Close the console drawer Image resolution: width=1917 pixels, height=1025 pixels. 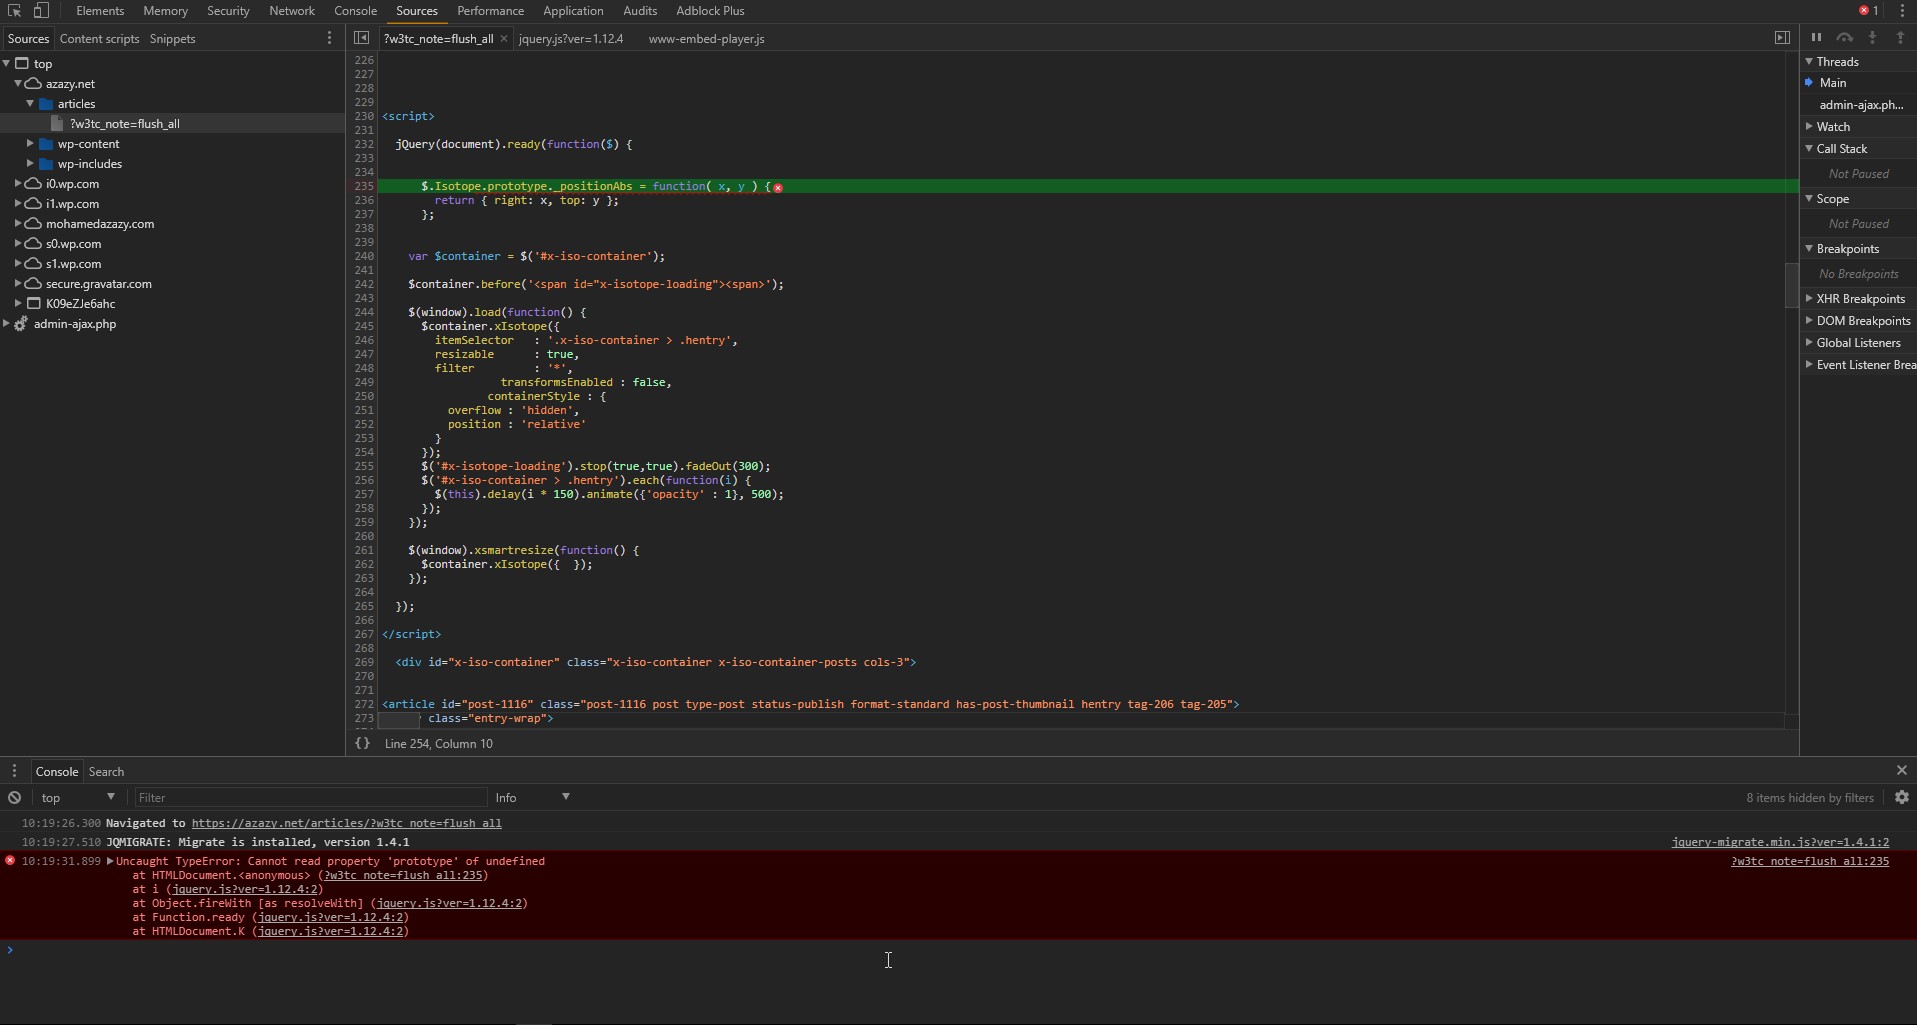1902,771
